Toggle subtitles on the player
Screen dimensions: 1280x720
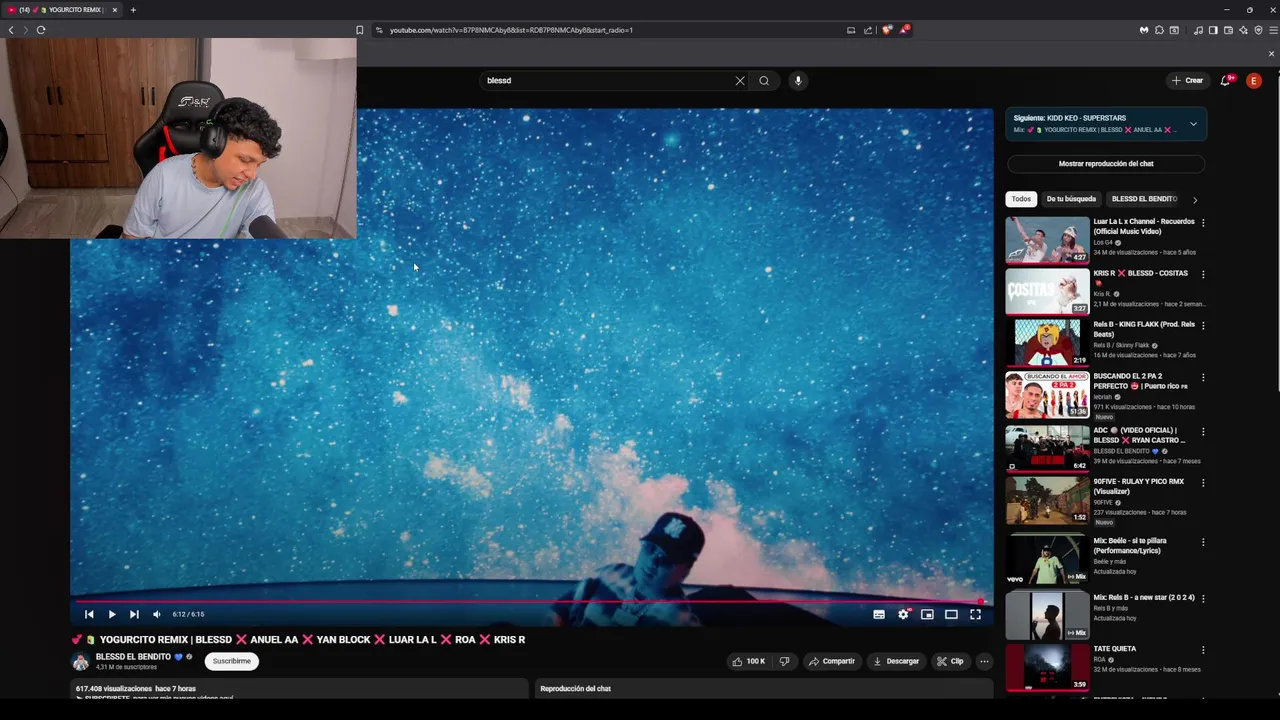[x=879, y=614]
